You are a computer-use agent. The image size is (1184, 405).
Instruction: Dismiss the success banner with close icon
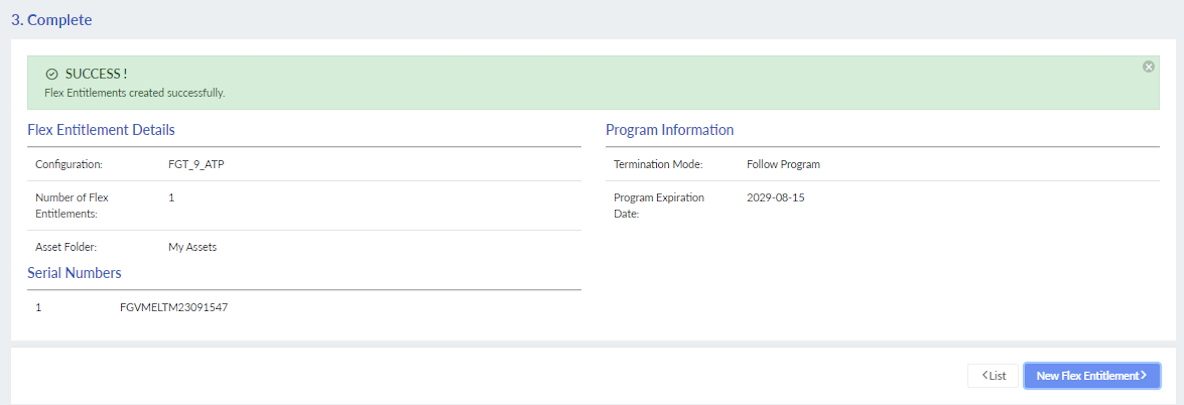coord(1148,67)
